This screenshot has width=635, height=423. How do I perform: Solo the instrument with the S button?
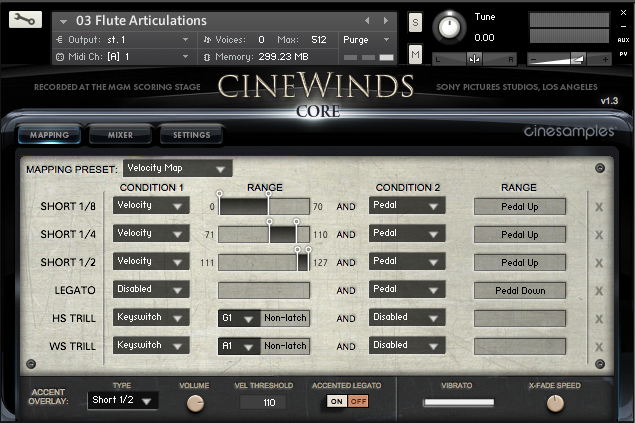coord(415,22)
